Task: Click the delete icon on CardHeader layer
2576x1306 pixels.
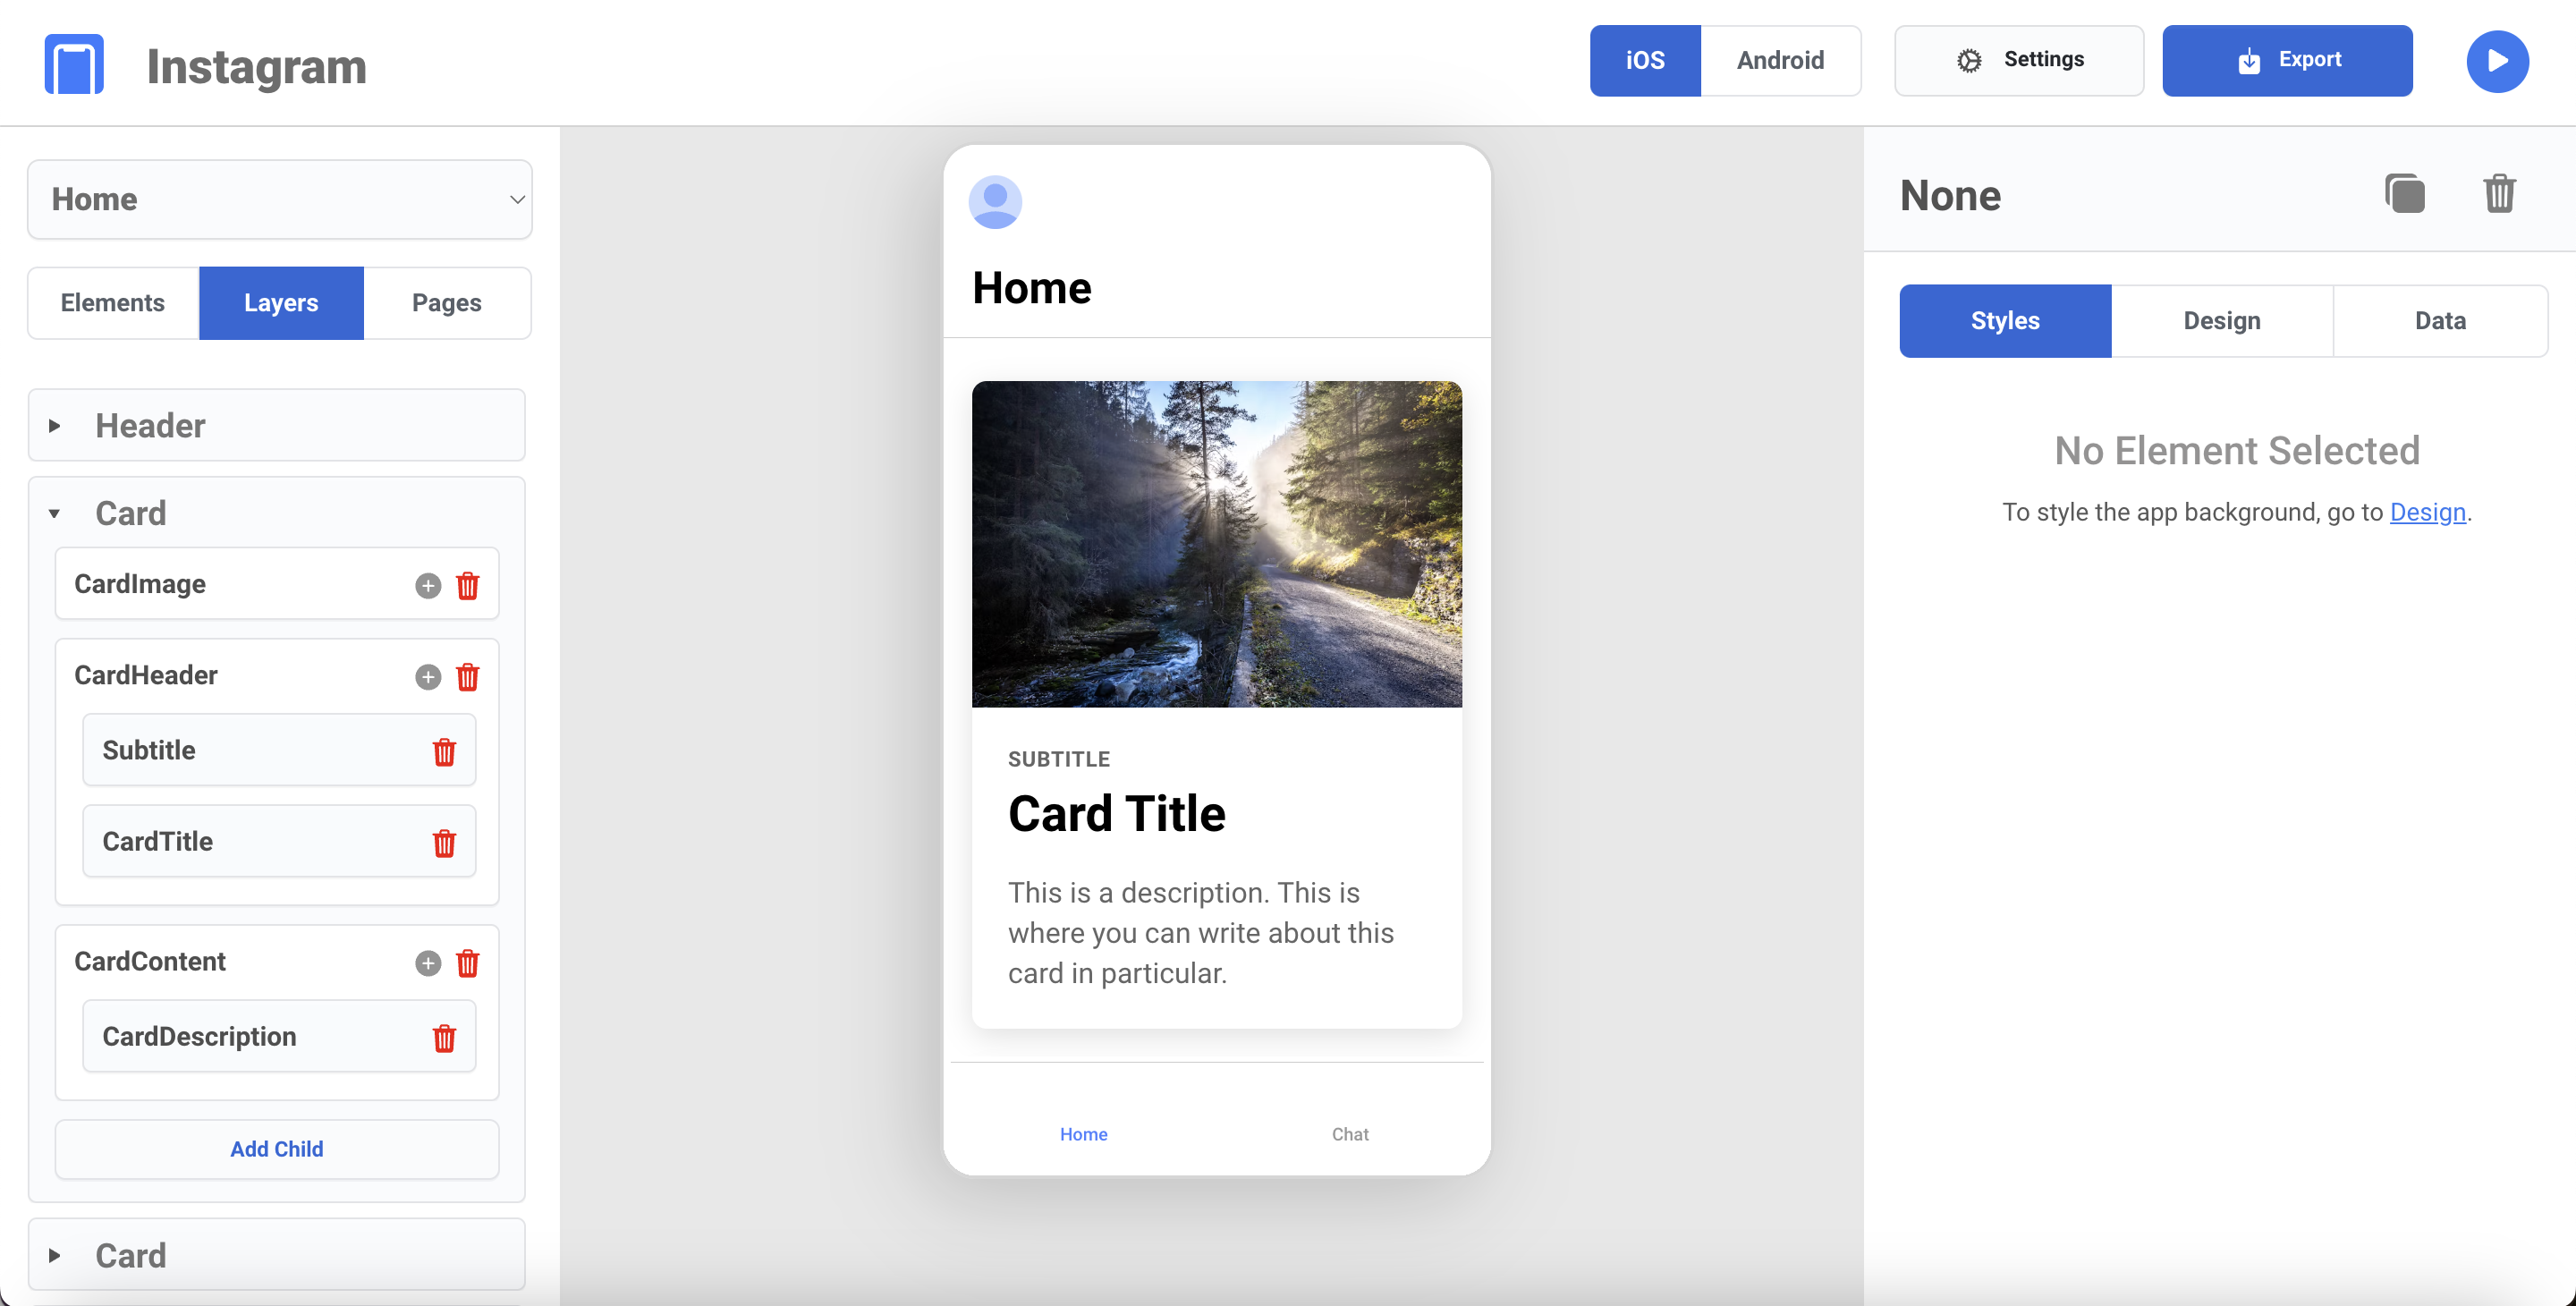Action: (x=470, y=674)
